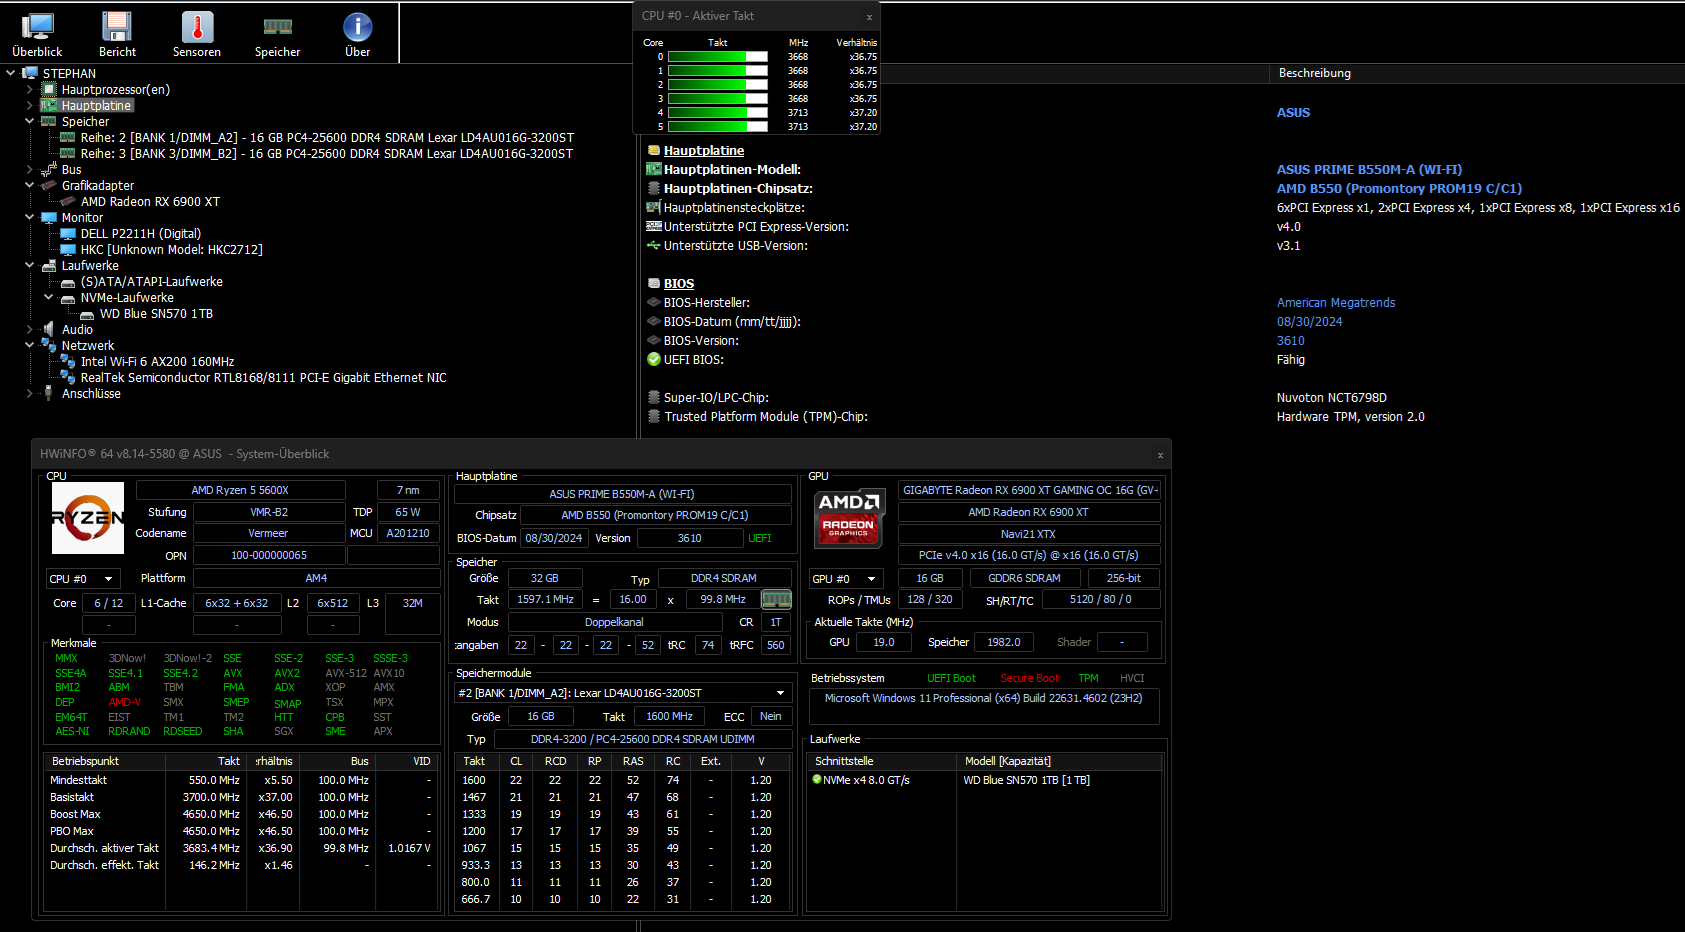Screen dimensions: 1685x932
Task: Open the GPU #0 dropdown
Action: 847,578
